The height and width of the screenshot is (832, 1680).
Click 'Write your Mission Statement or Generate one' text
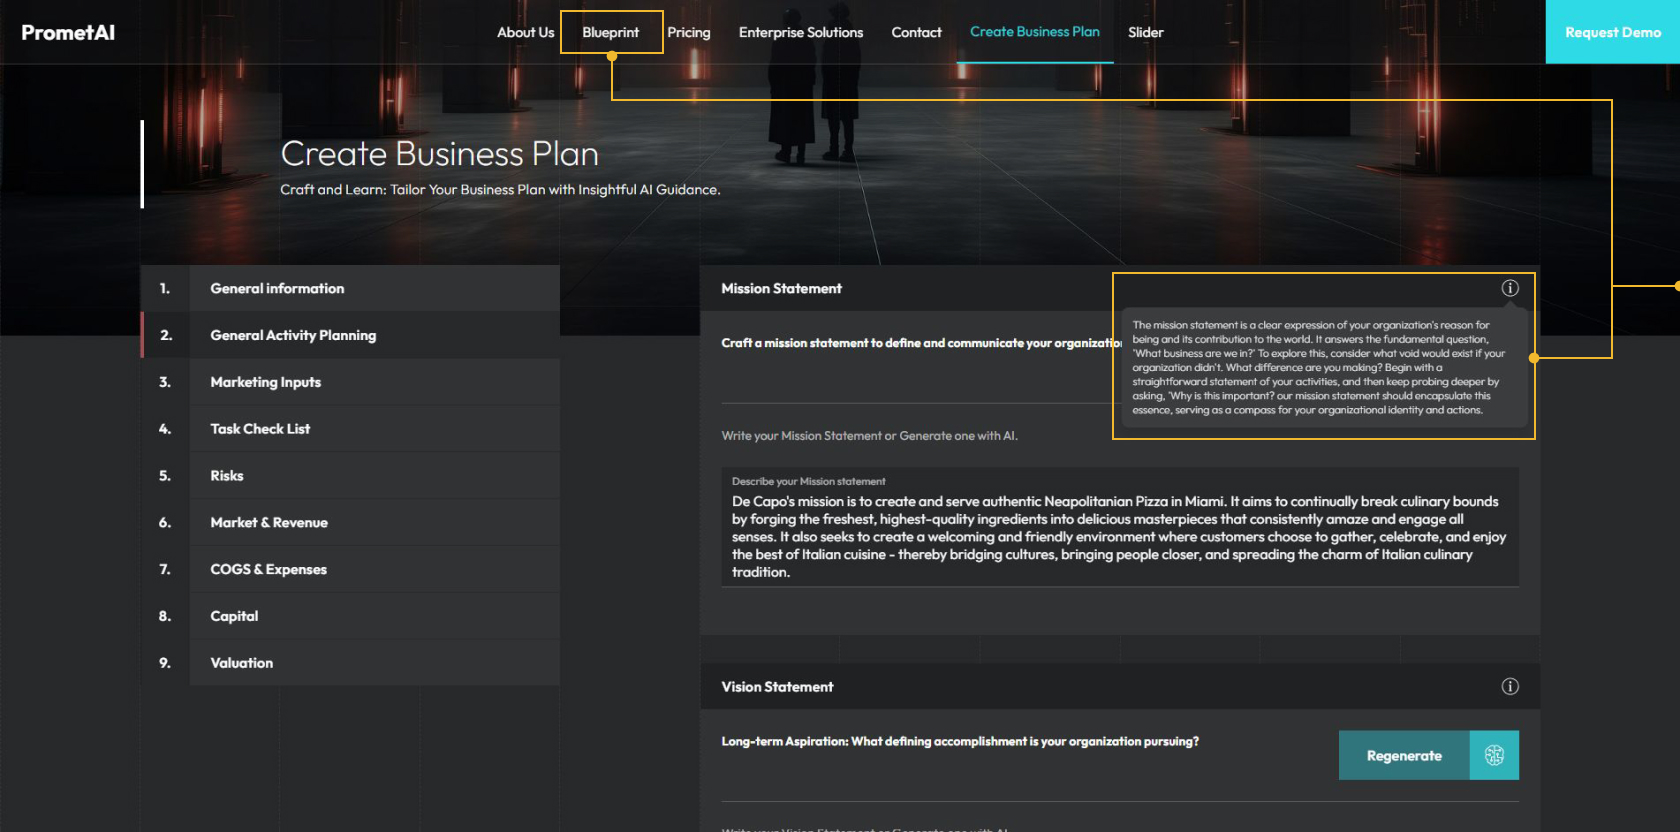point(869,436)
